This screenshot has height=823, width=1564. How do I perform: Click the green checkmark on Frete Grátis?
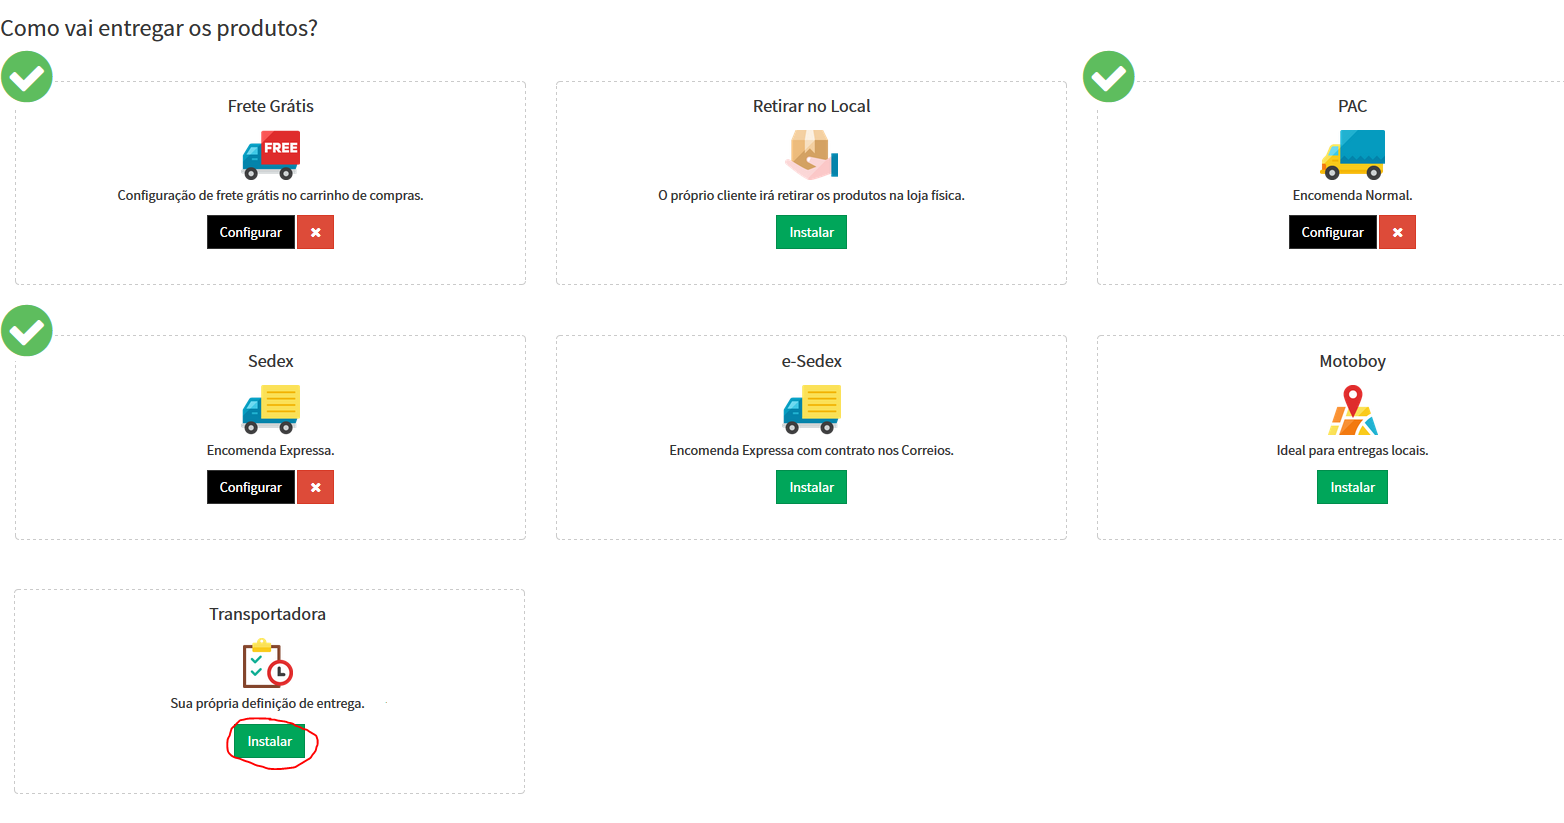pos(27,77)
